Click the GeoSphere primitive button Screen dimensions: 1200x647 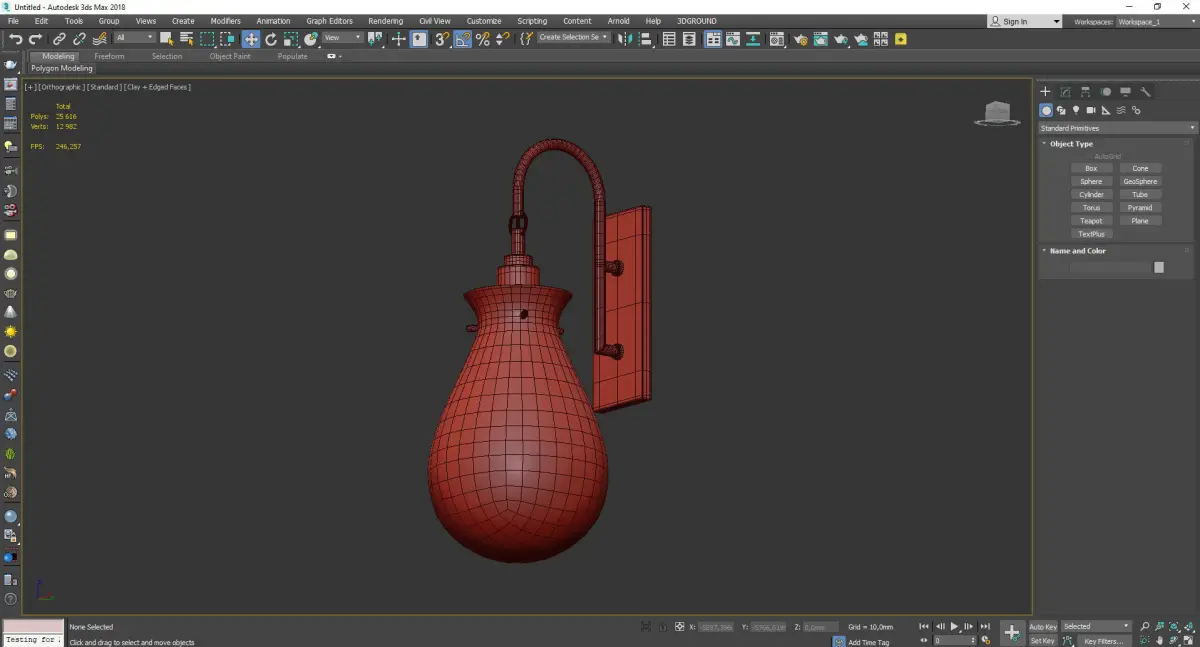(x=1140, y=182)
